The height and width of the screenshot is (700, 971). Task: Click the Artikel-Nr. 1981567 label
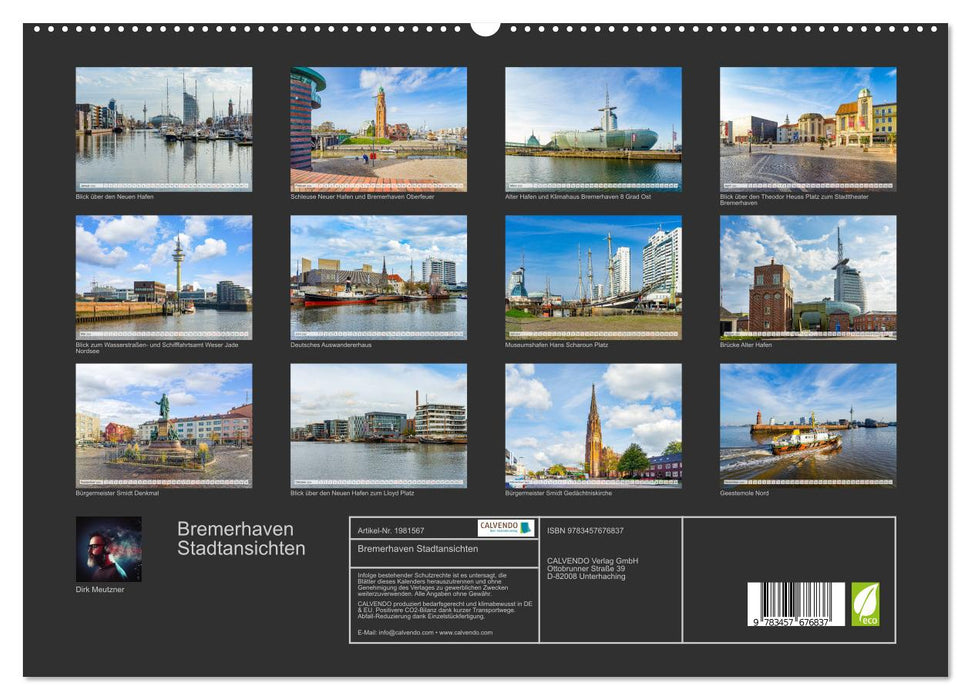pyautogui.click(x=391, y=530)
